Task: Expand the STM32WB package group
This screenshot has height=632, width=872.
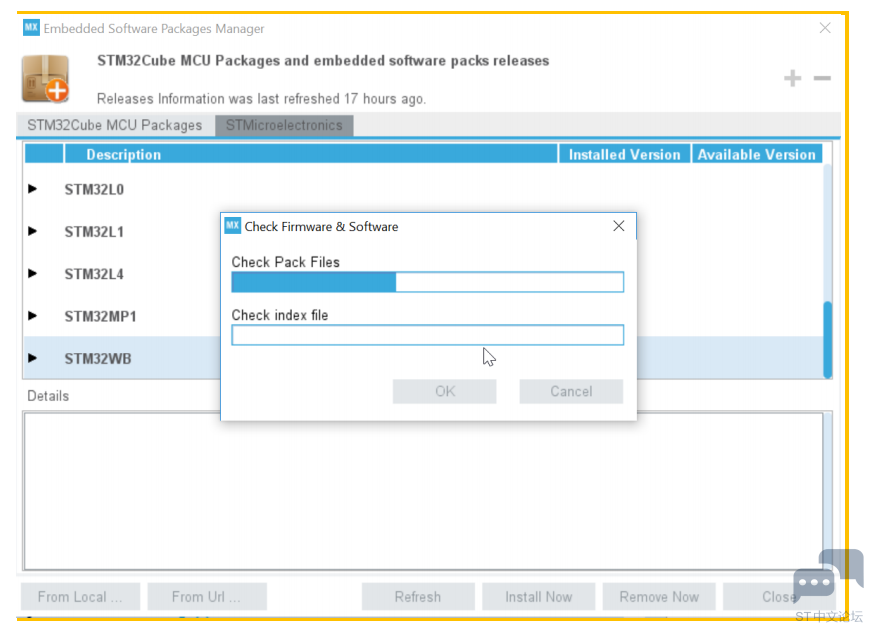Action: [x=33, y=358]
